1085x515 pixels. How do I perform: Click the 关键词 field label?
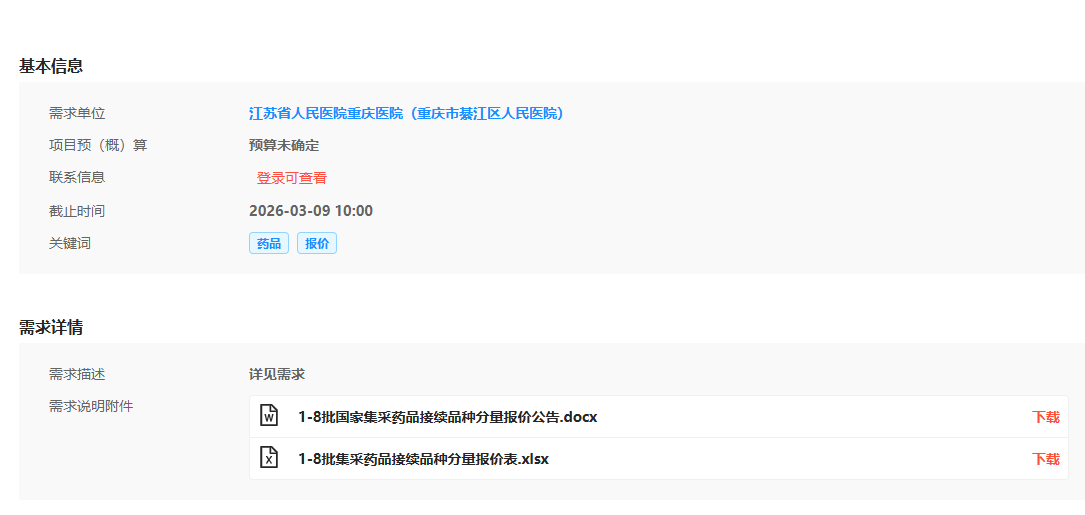point(70,243)
